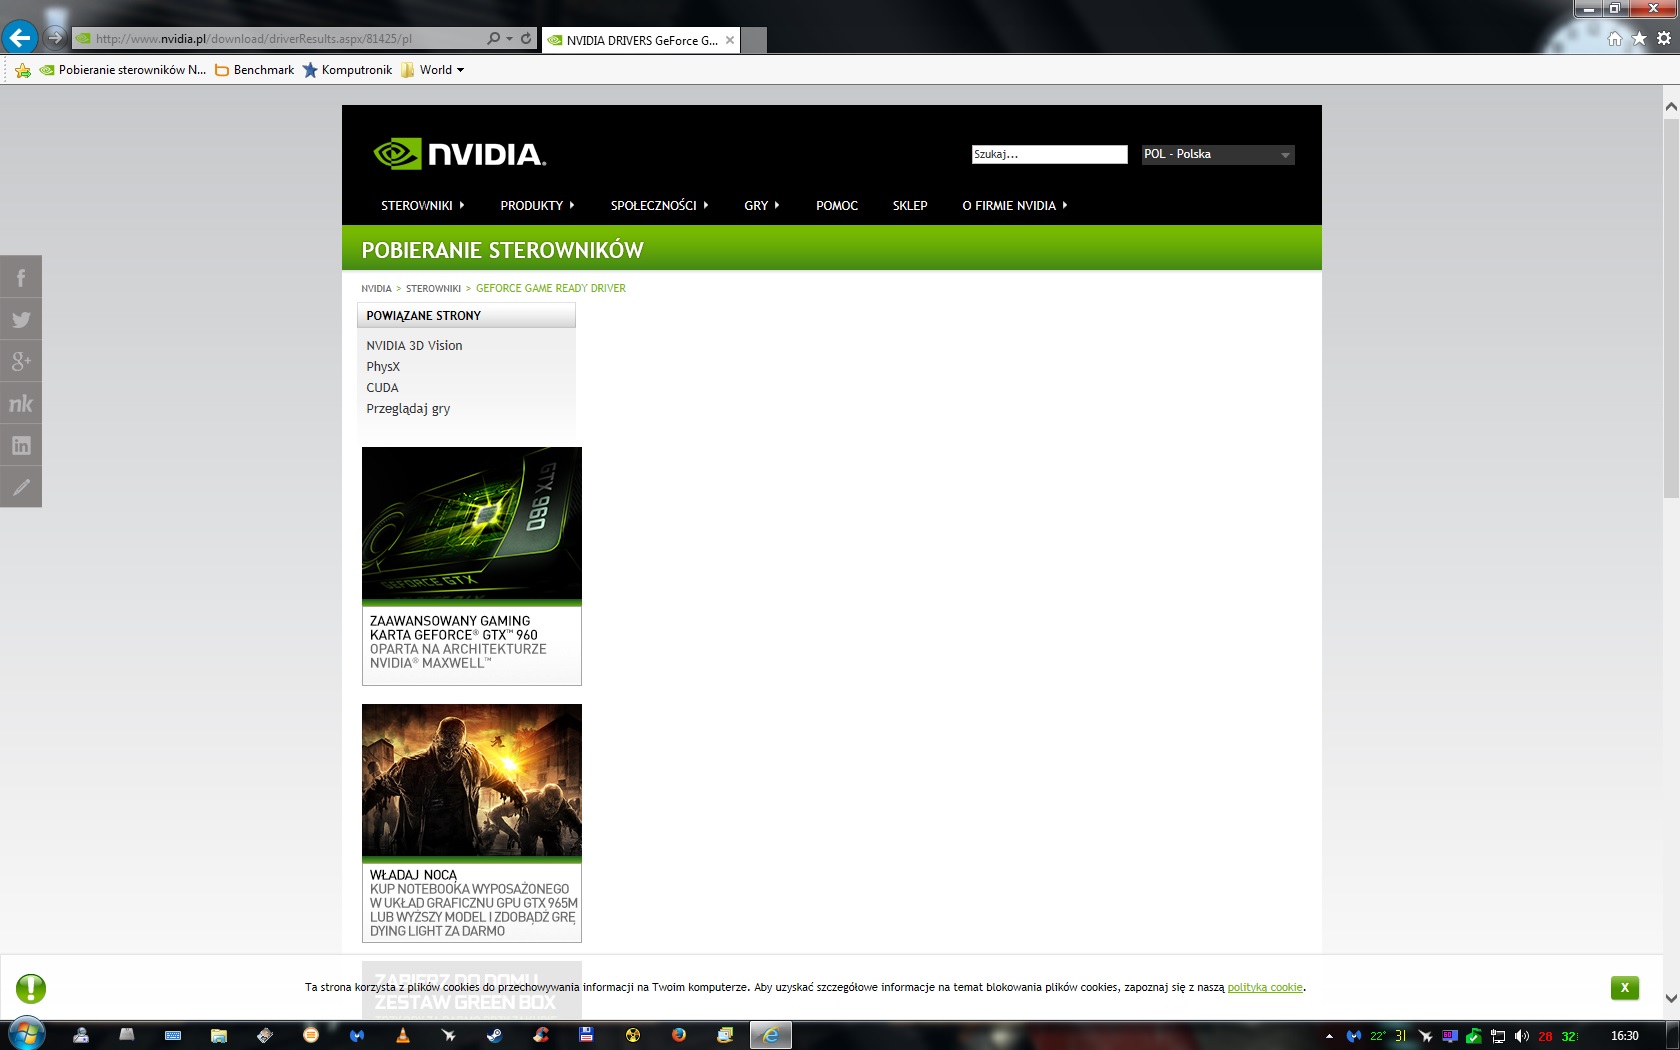Expand the GRY menu
1680x1050 pixels.
click(761, 205)
